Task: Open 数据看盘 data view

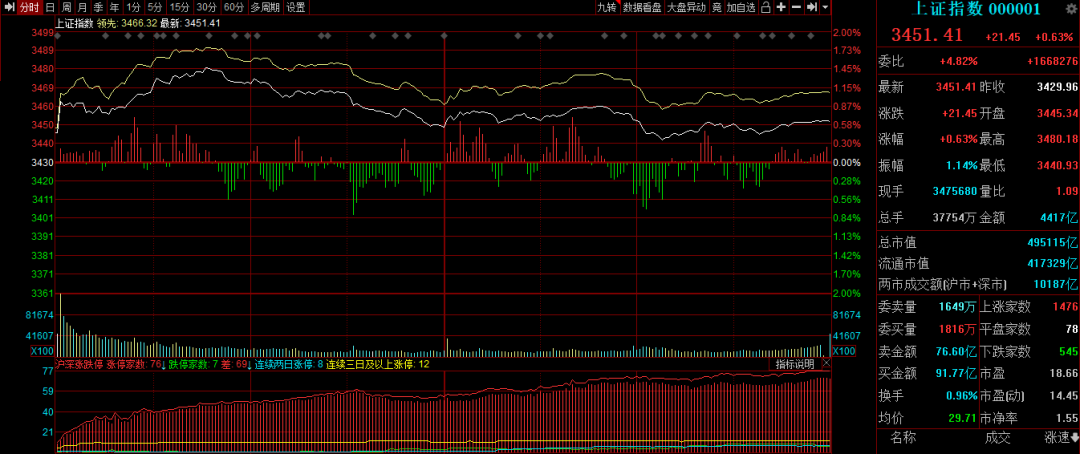Action: 642,8
